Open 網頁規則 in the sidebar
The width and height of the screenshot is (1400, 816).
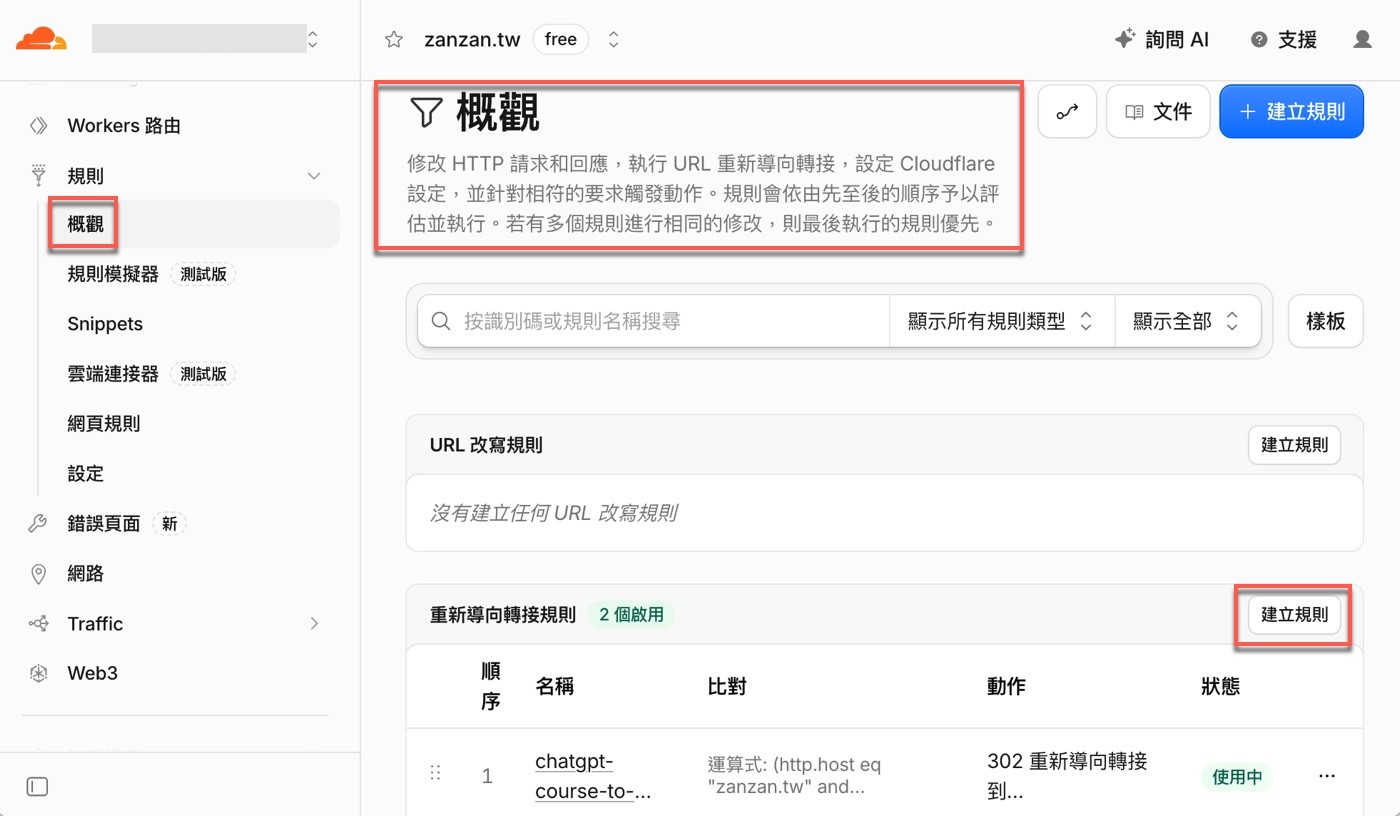[x=104, y=424]
